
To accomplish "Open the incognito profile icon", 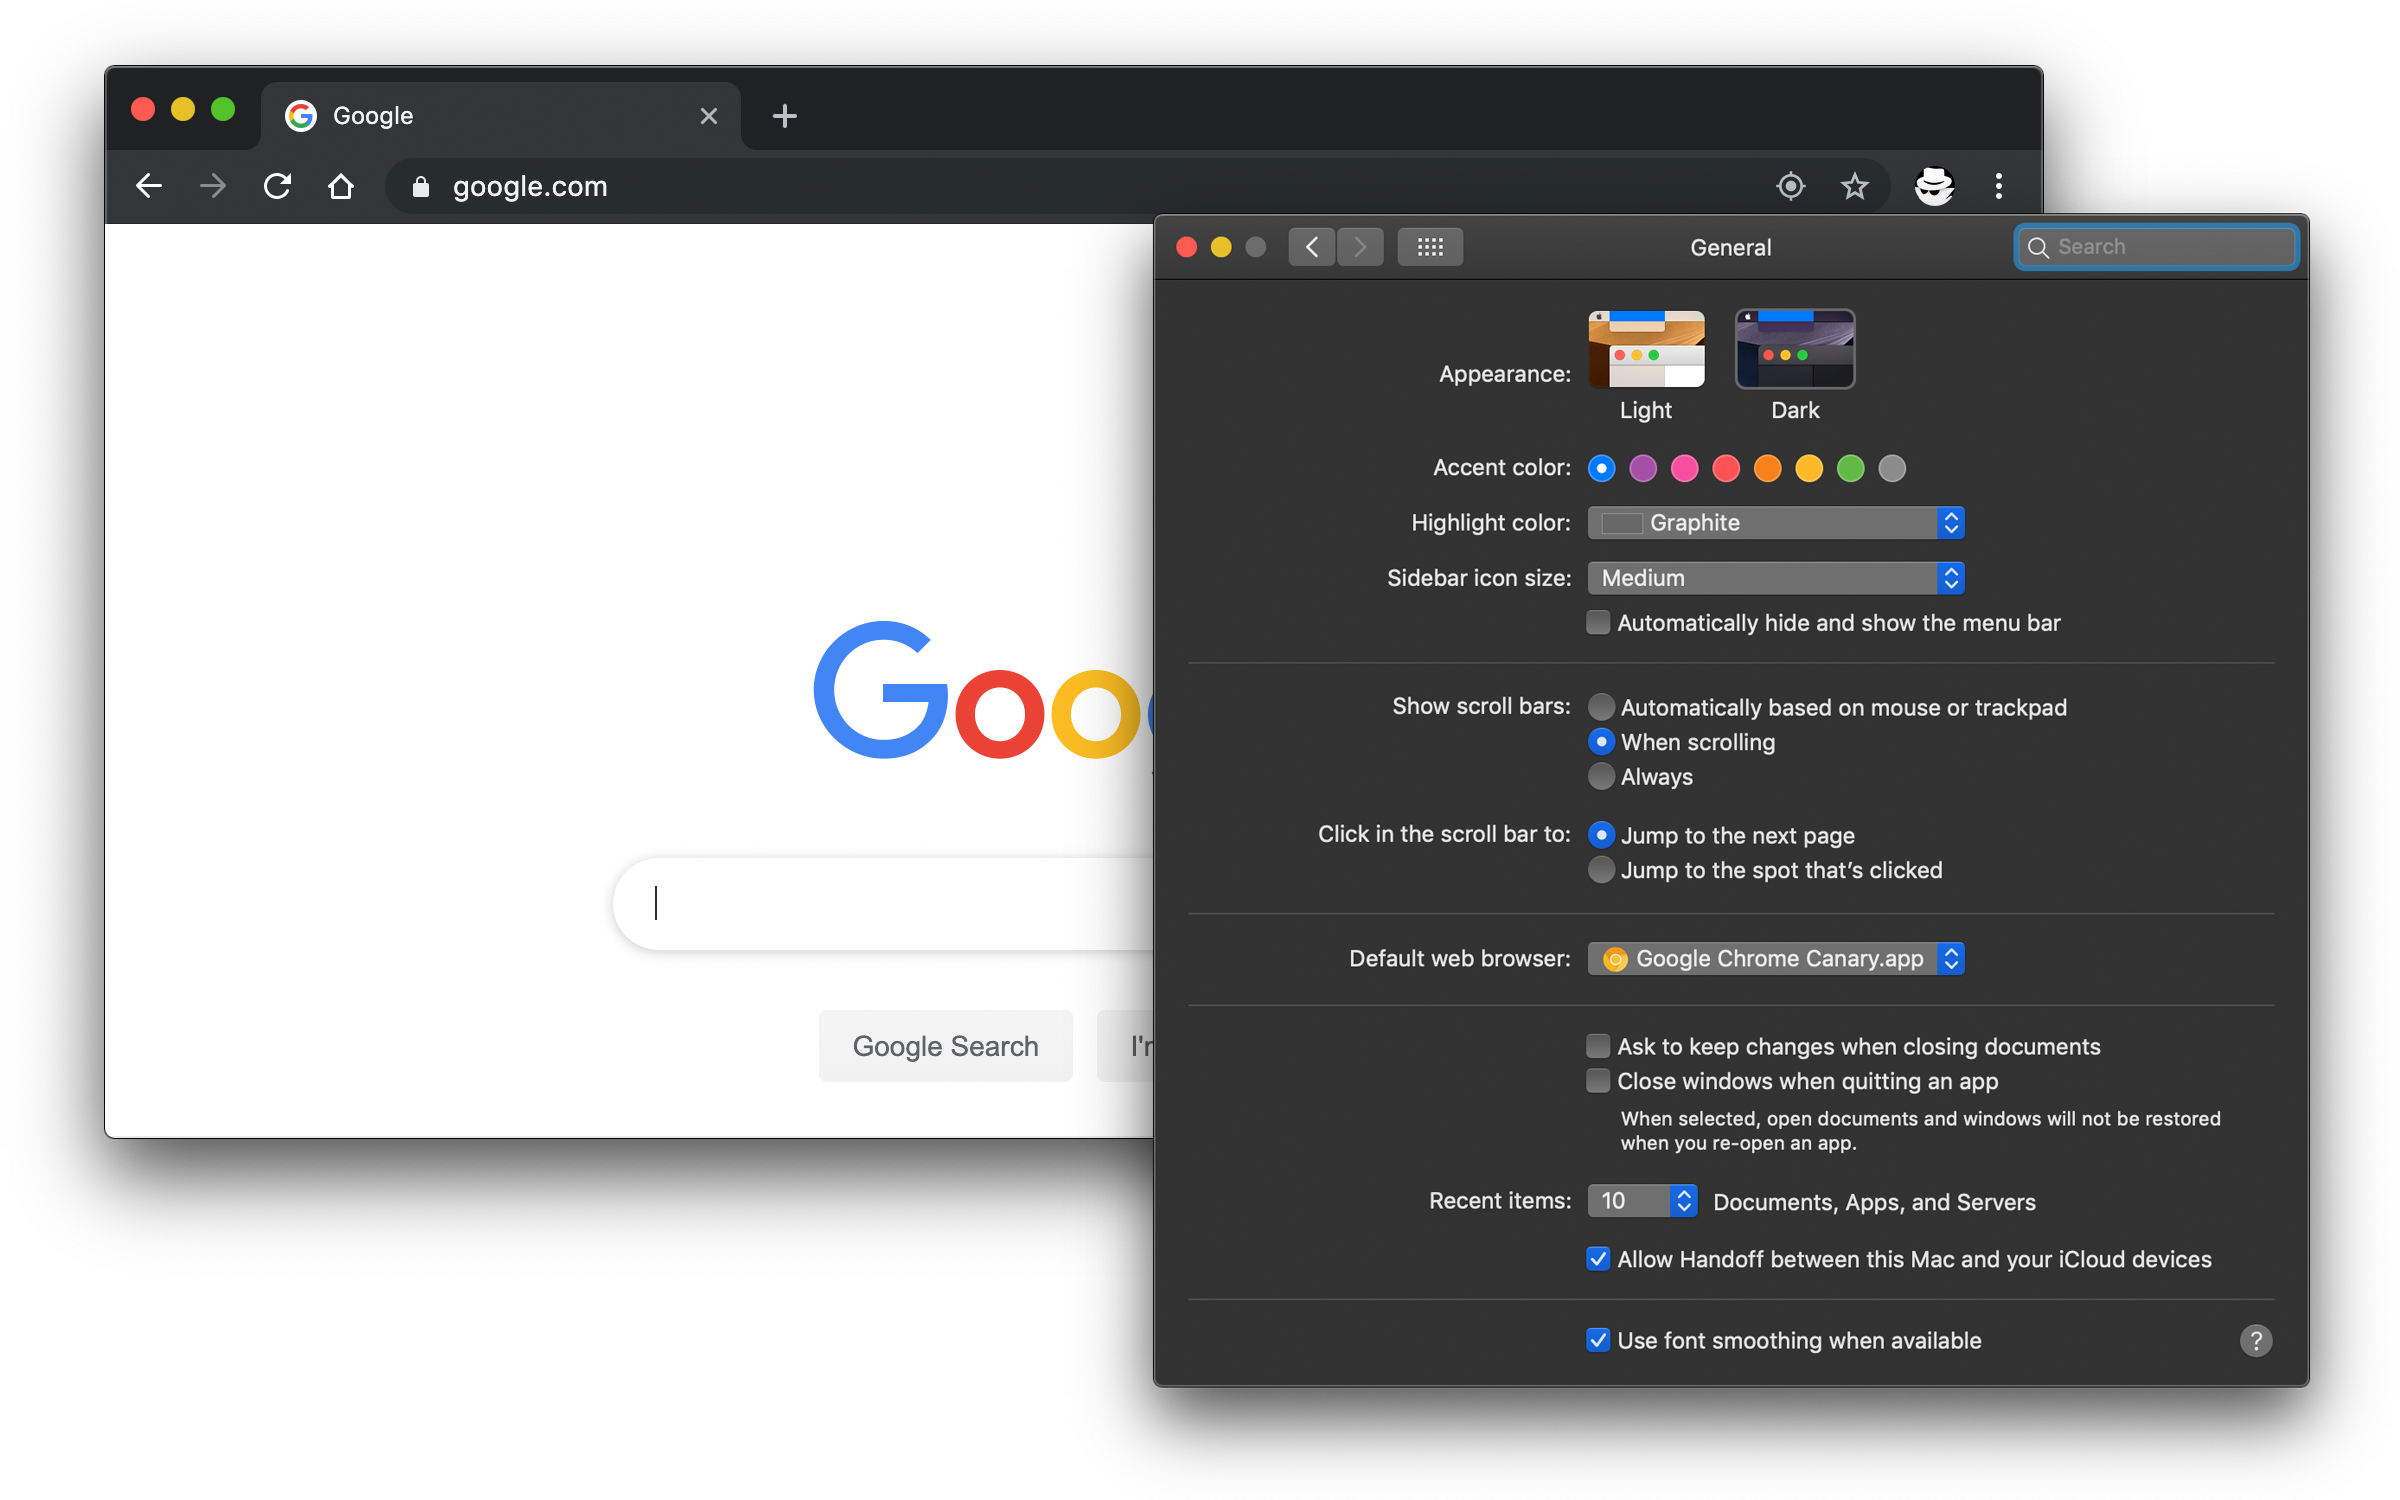I will click(x=1935, y=186).
